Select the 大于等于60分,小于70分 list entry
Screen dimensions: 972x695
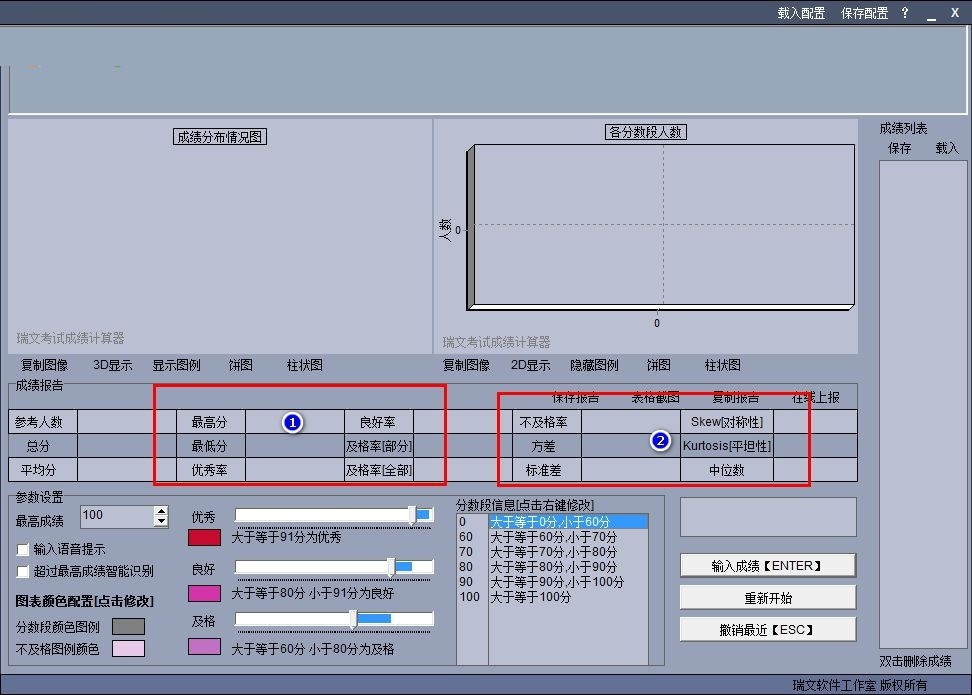click(553, 537)
